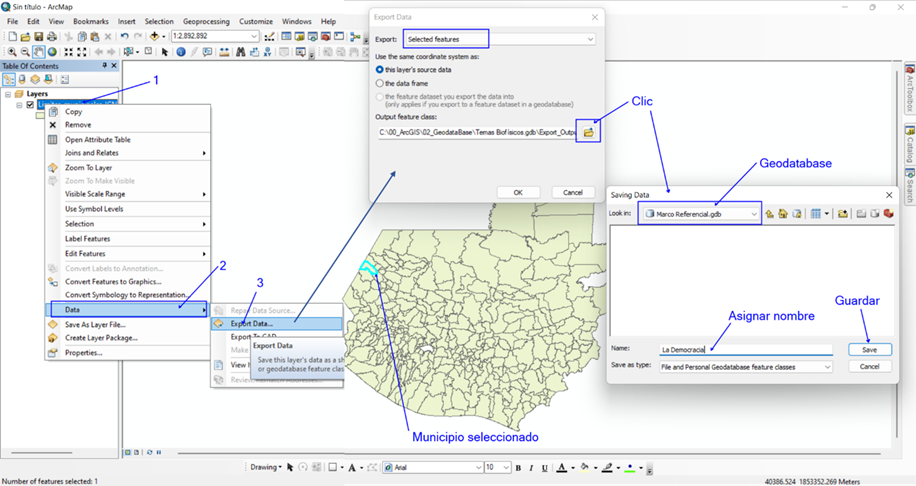Collapse the Layers tree node
The width and height of the screenshot is (916, 486).
(8, 94)
